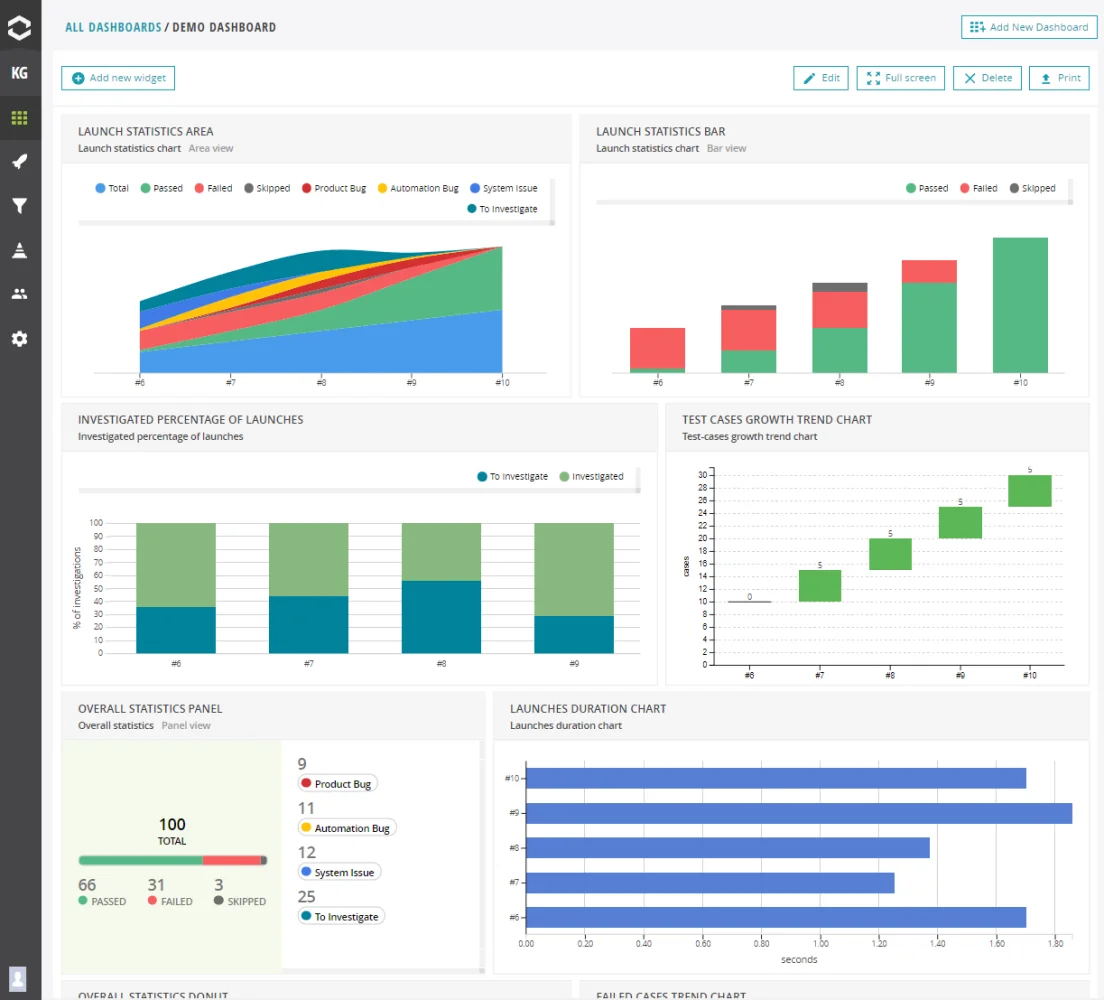Click the #10 bar in Launch Statistics Bar
This screenshot has width=1104, height=1000.
click(x=1020, y=305)
